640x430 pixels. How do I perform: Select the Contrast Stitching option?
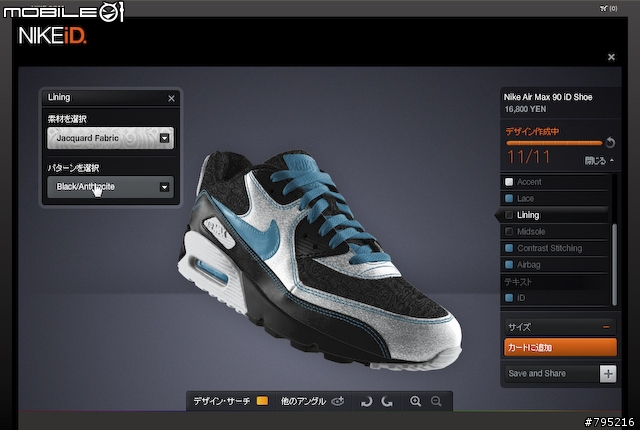click(x=554, y=248)
